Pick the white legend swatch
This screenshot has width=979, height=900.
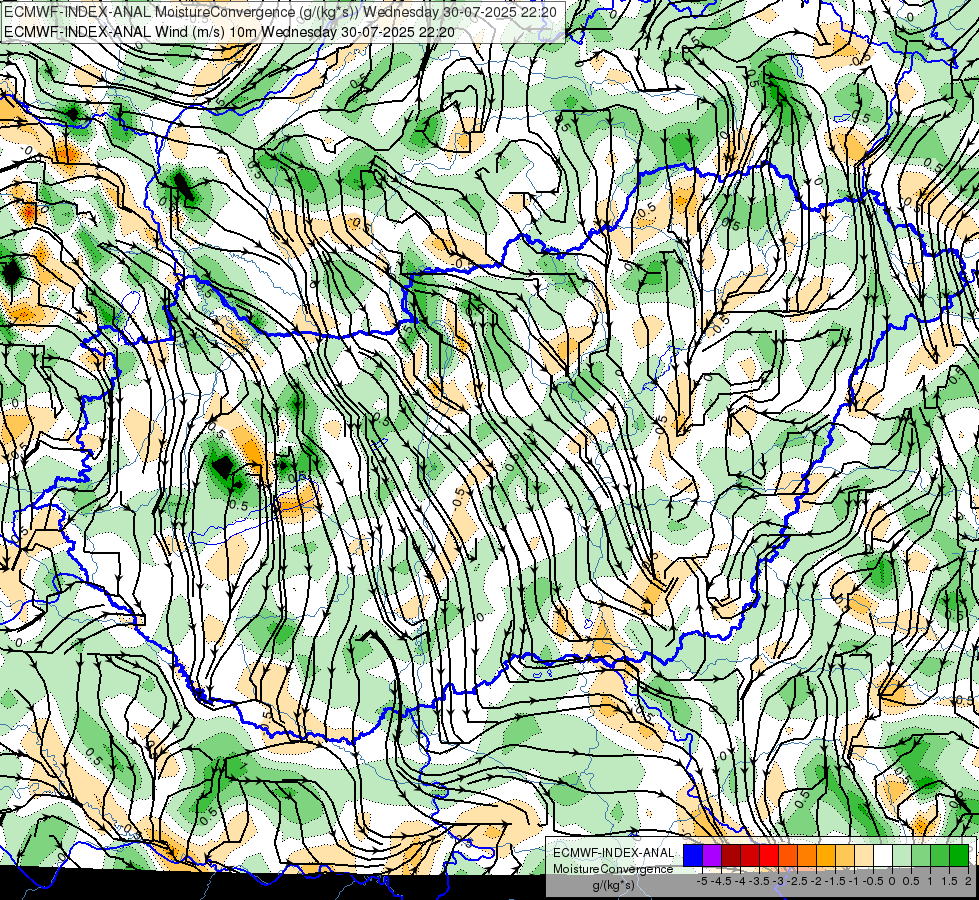pyautogui.click(x=883, y=855)
